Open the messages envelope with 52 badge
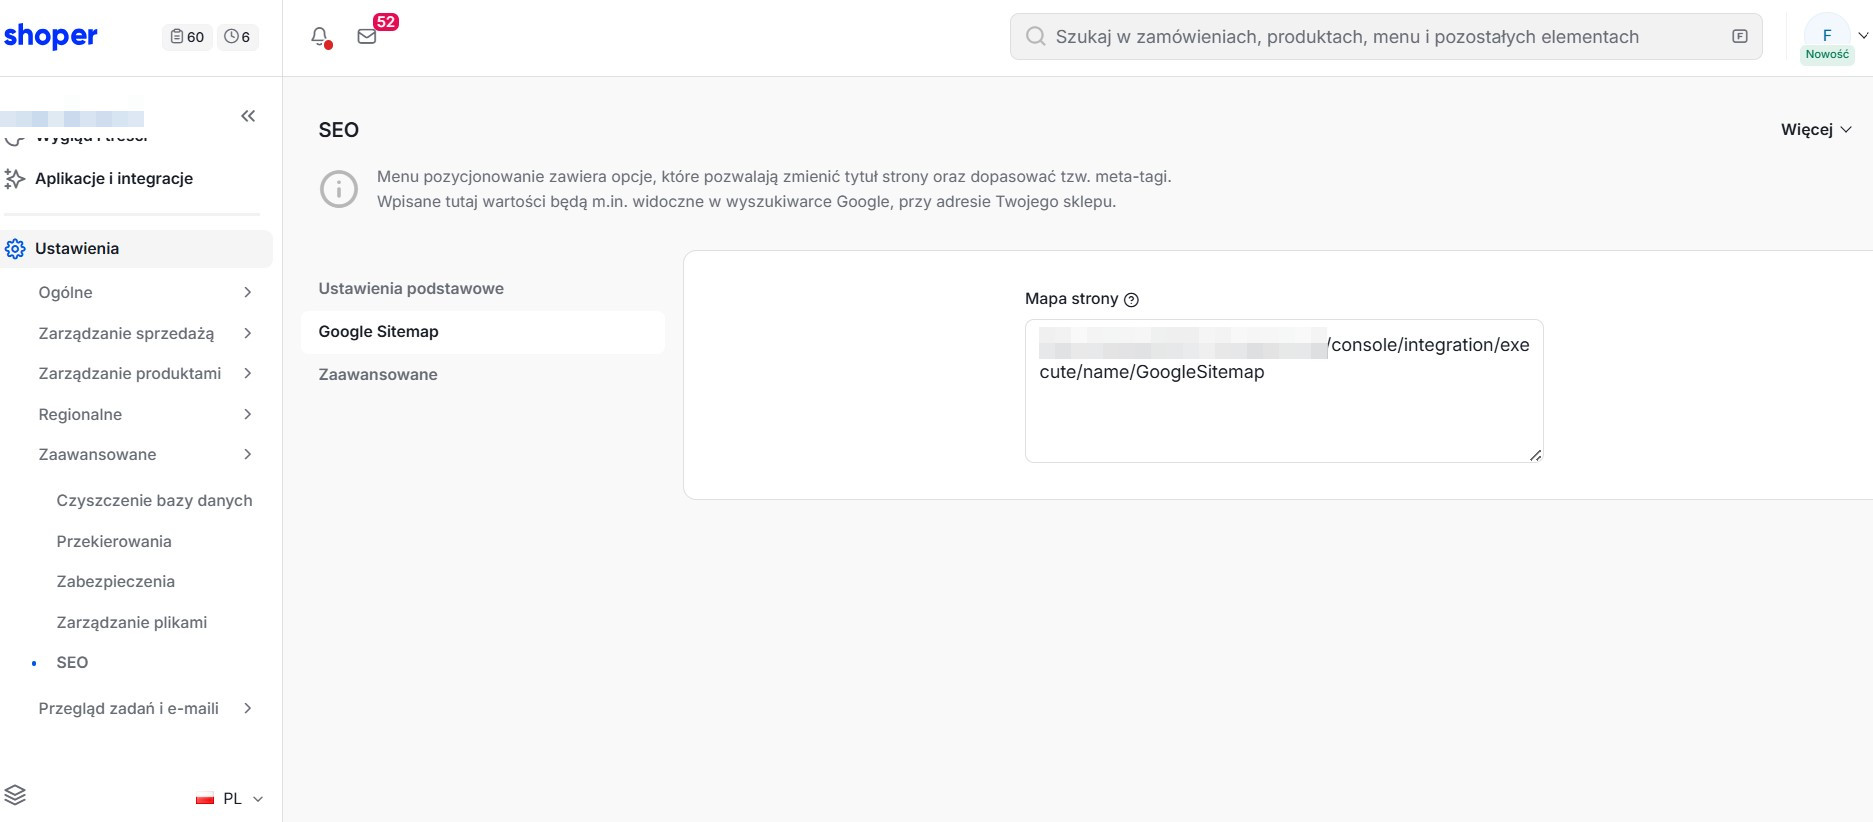 click(367, 36)
